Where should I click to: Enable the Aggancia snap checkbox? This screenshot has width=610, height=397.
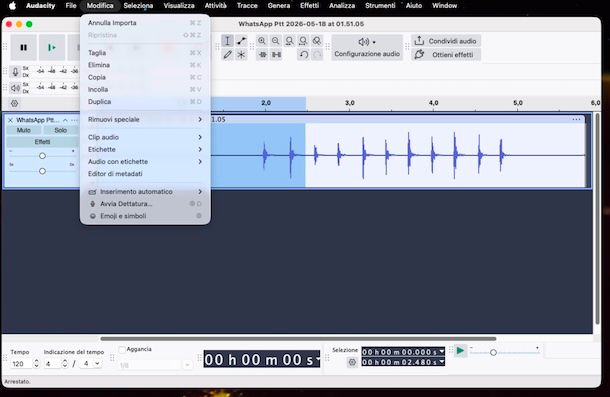(122, 350)
